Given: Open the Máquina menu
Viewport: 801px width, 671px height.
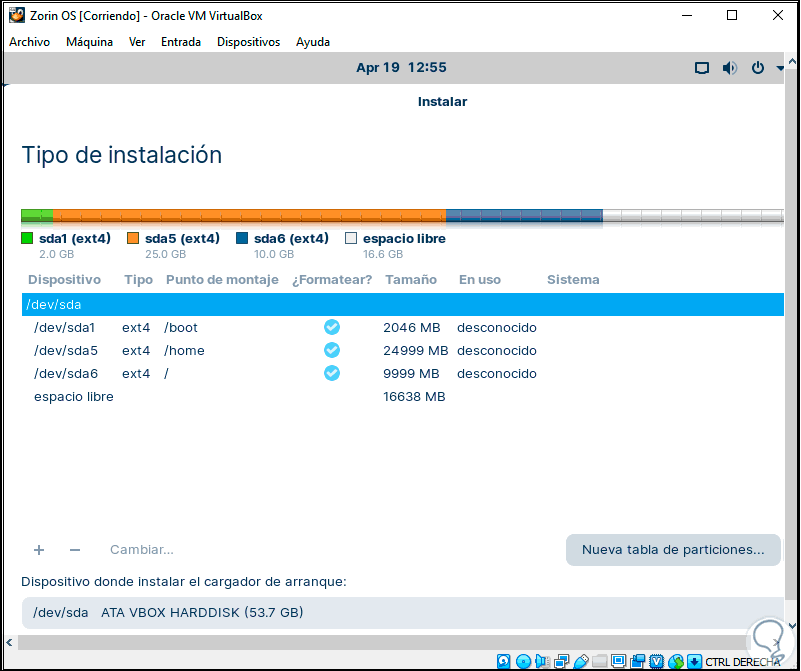Looking at the screenshot, I should [89, 42].
